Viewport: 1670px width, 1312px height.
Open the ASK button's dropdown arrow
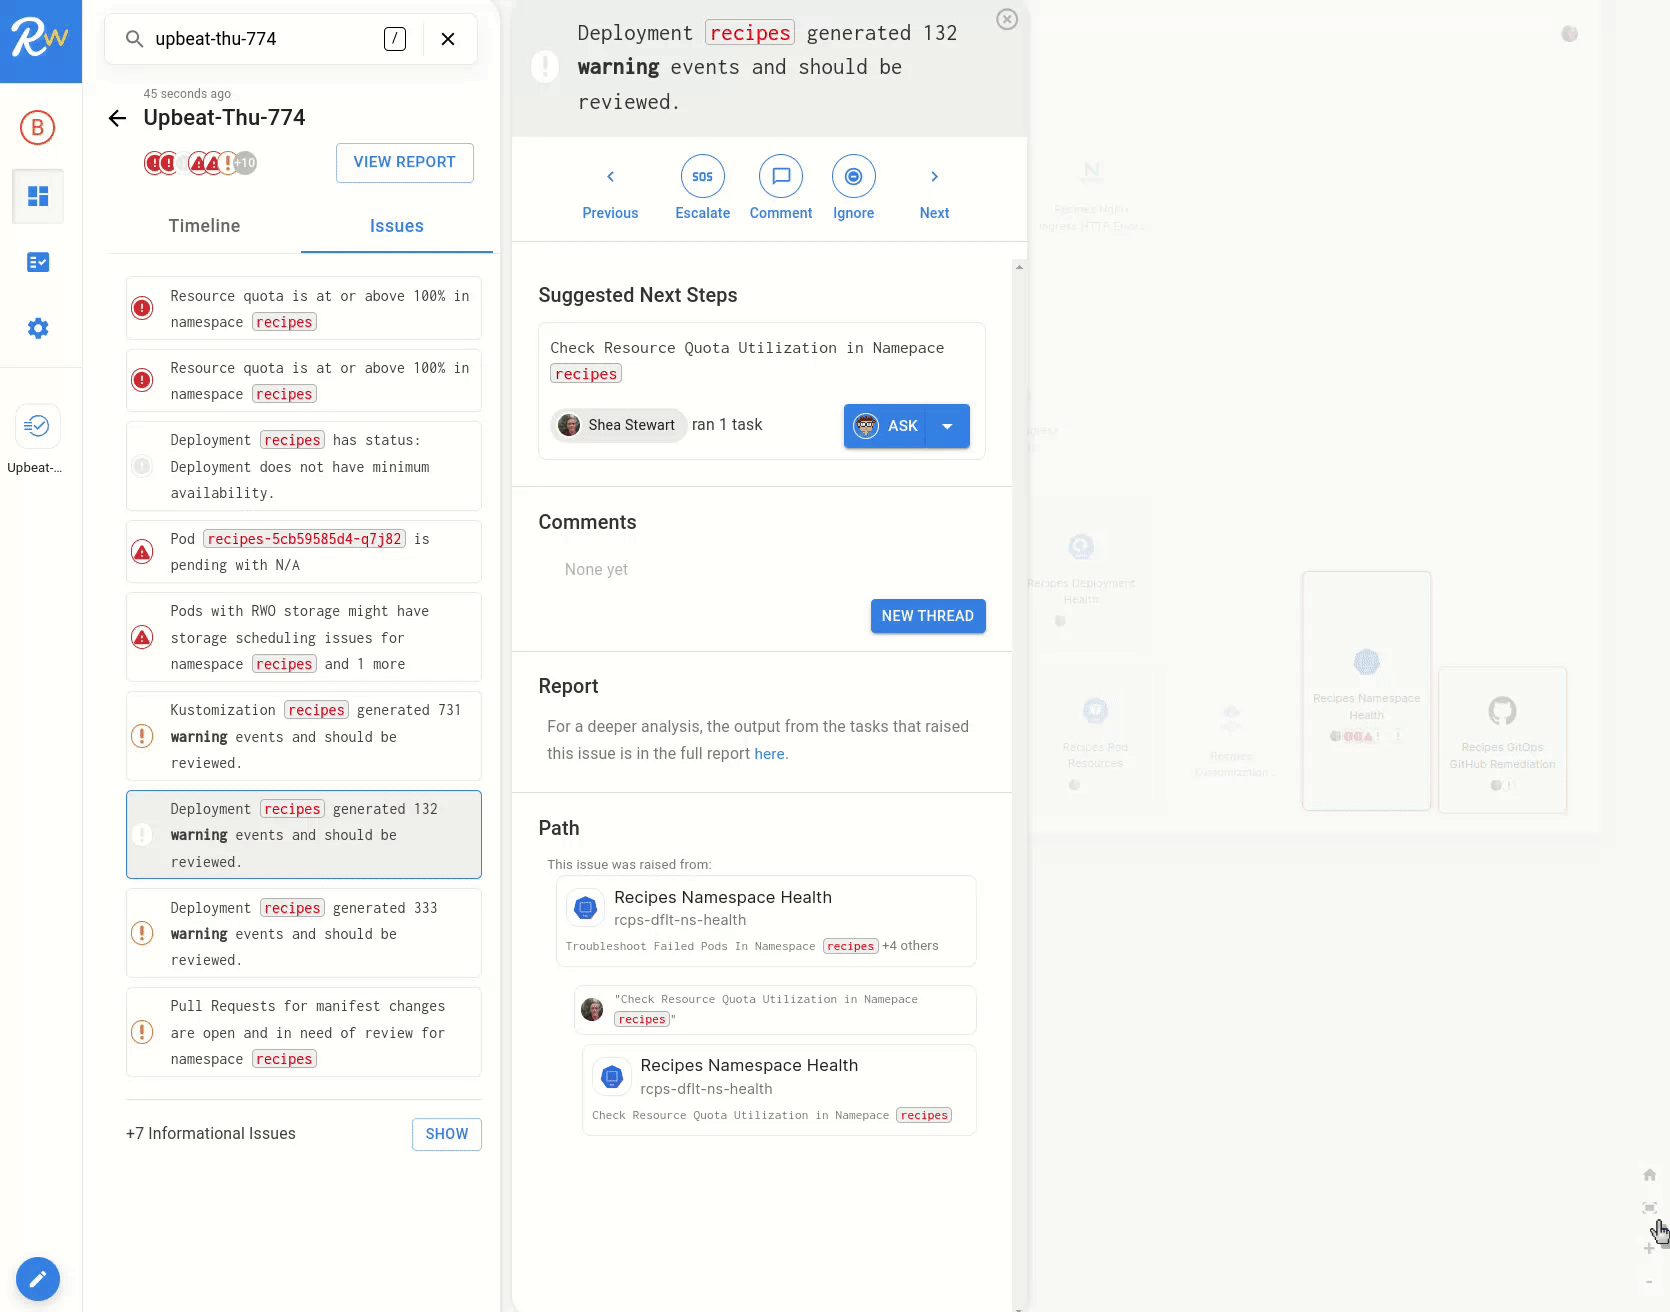[x=948, y=425]
